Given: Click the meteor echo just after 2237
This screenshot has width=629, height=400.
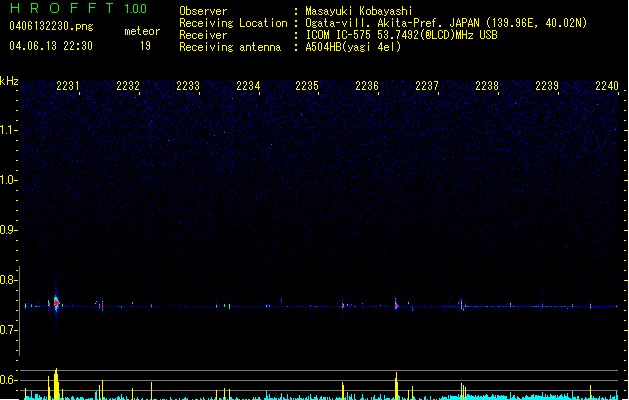Looking at the screenshot, I should [x=462, y=306].
